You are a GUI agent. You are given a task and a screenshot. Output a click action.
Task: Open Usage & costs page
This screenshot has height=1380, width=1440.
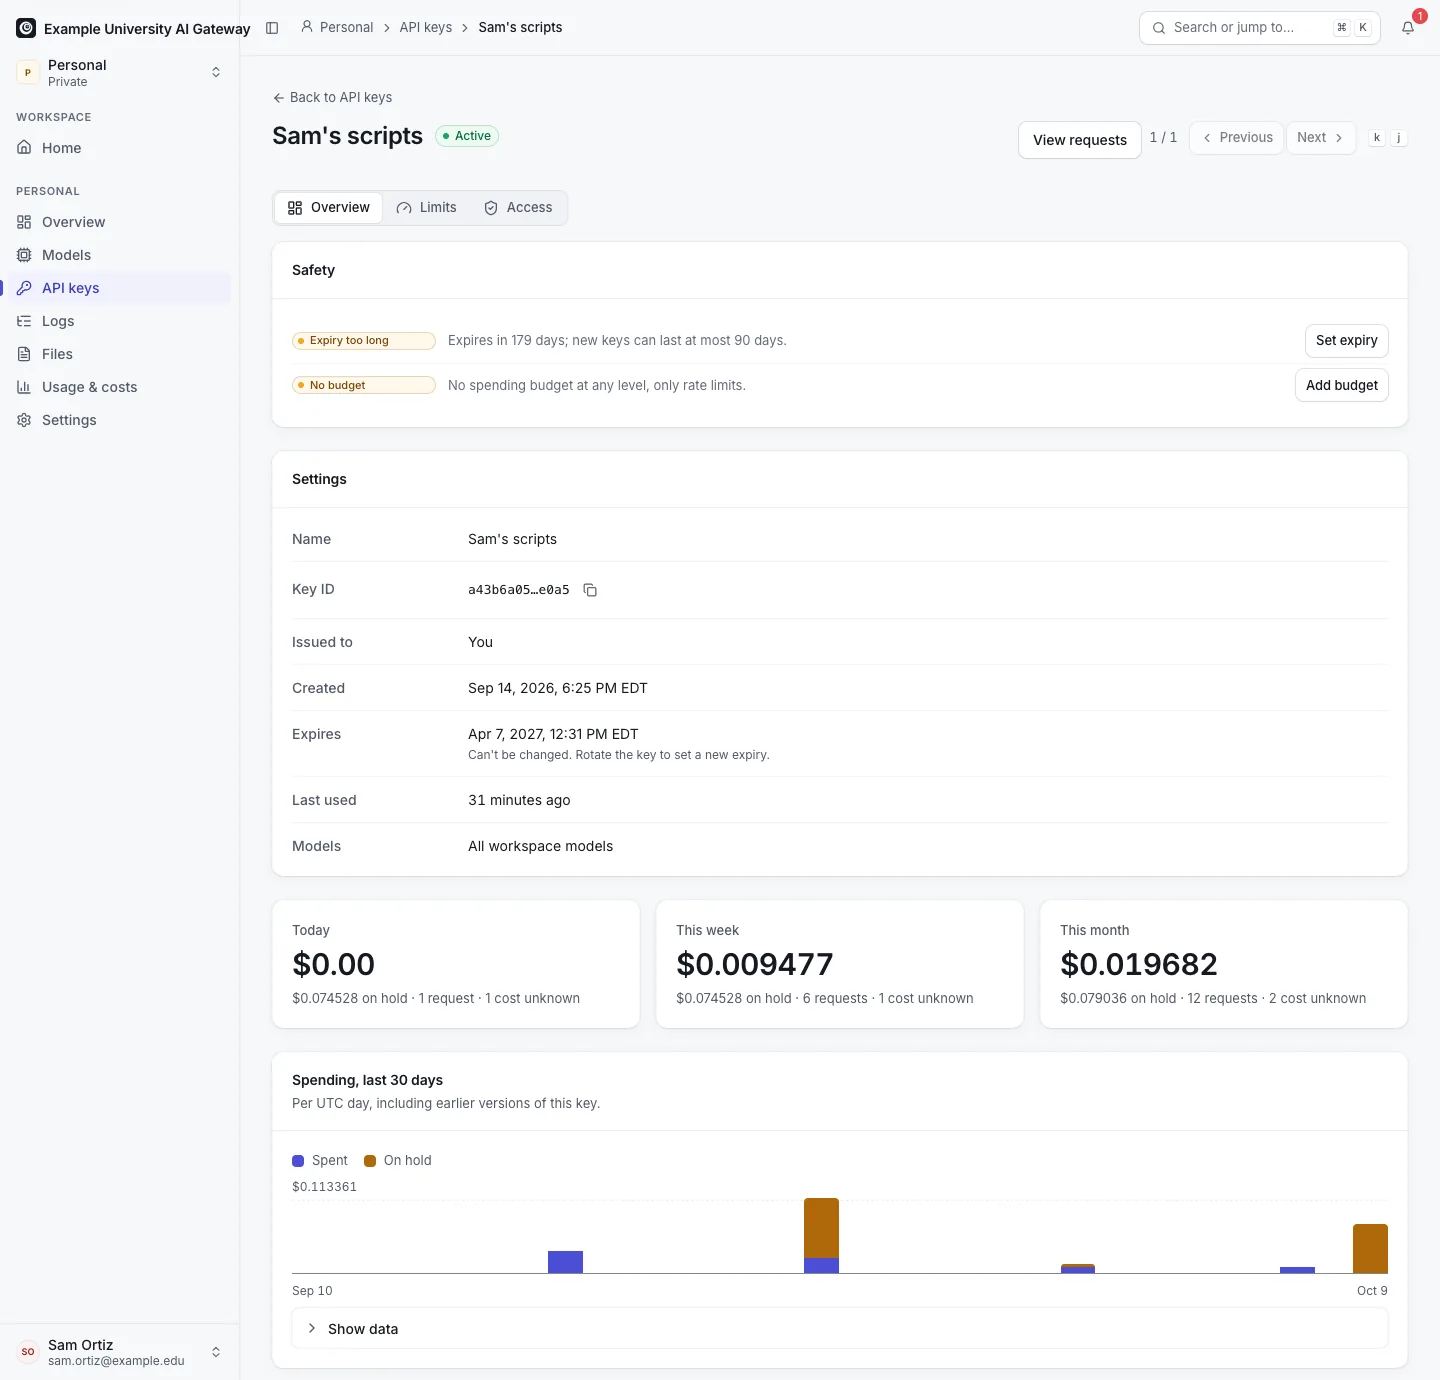coord(120,387)
